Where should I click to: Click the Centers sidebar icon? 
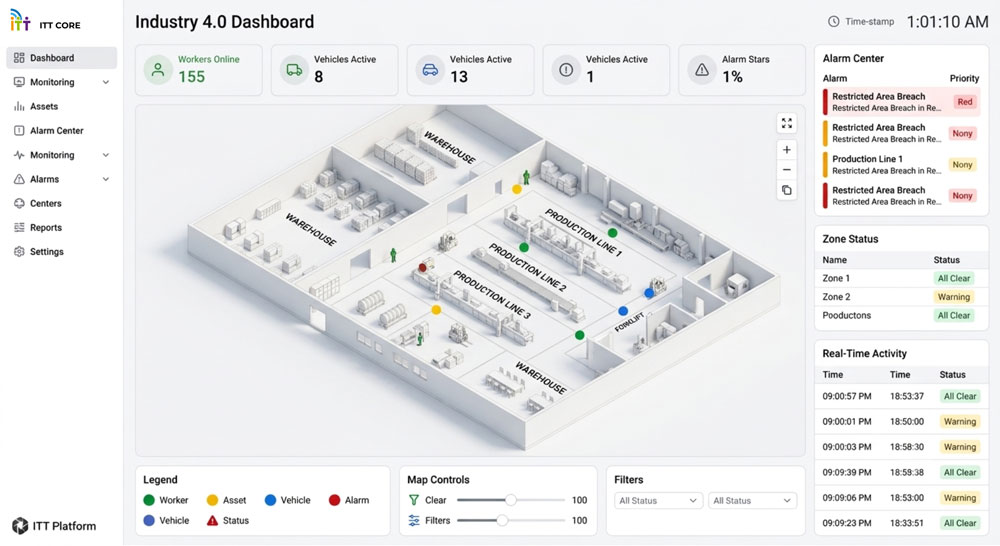click(19, 203)
